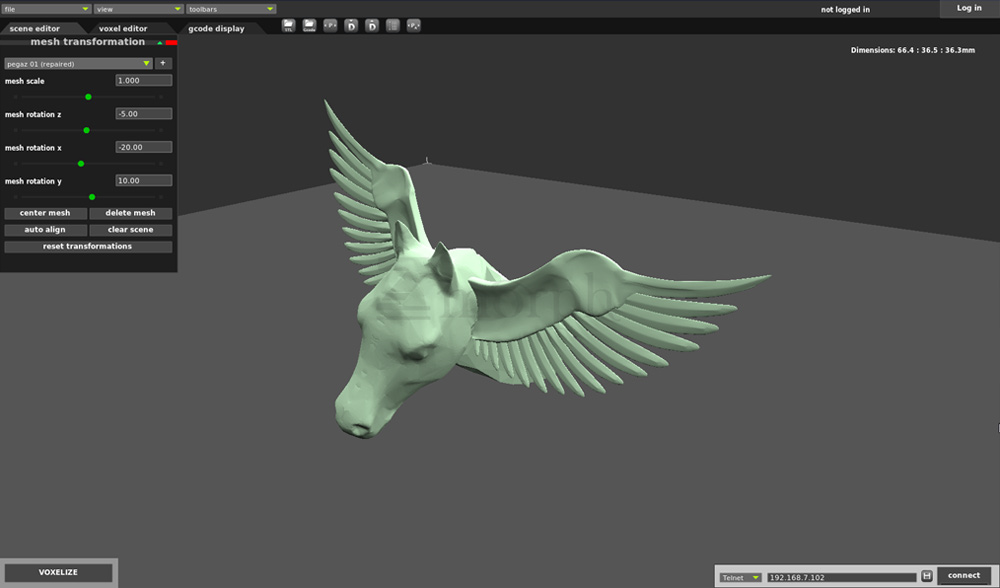Screen dimensions: 1000x588
Task: Click the open Gcode file folder icon
Action: (309, 25)
